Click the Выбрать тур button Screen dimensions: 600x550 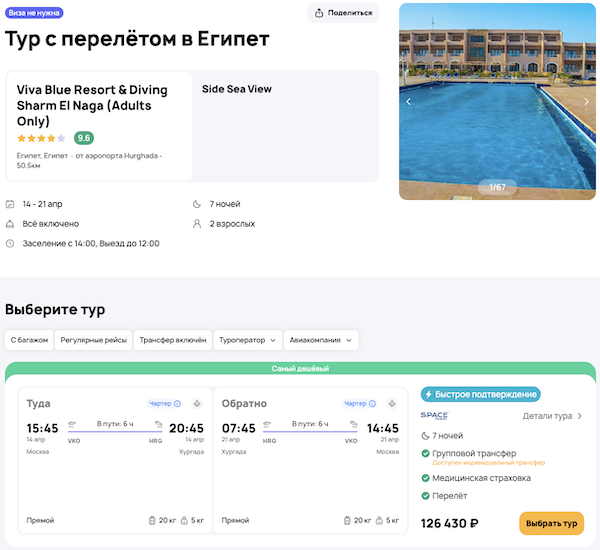[x=551, y=523]
